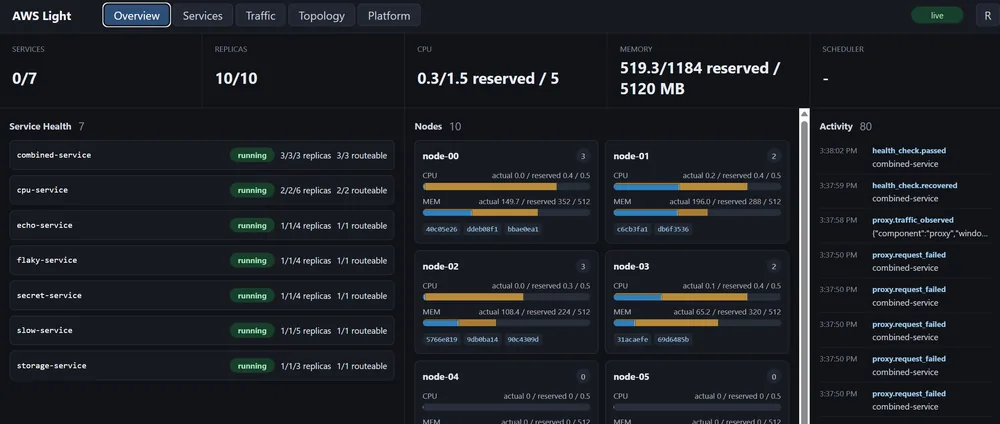
Task: Click replica chip 40c05e26
Action: [x=441, y=229]
